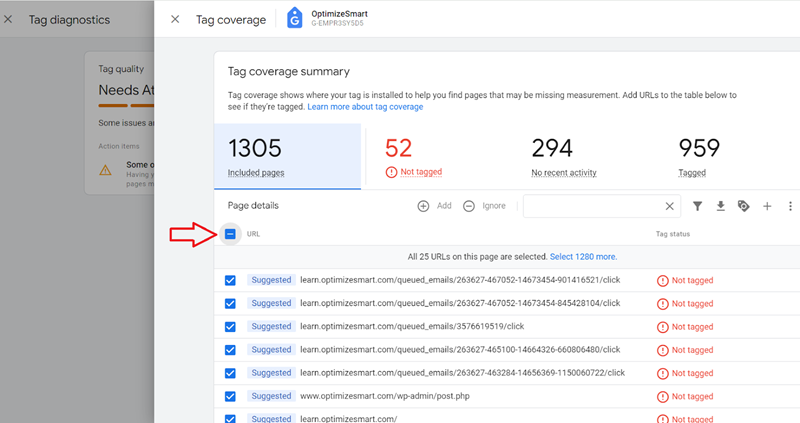Click URL ending 14673454-845428104/click

(460, 303)
